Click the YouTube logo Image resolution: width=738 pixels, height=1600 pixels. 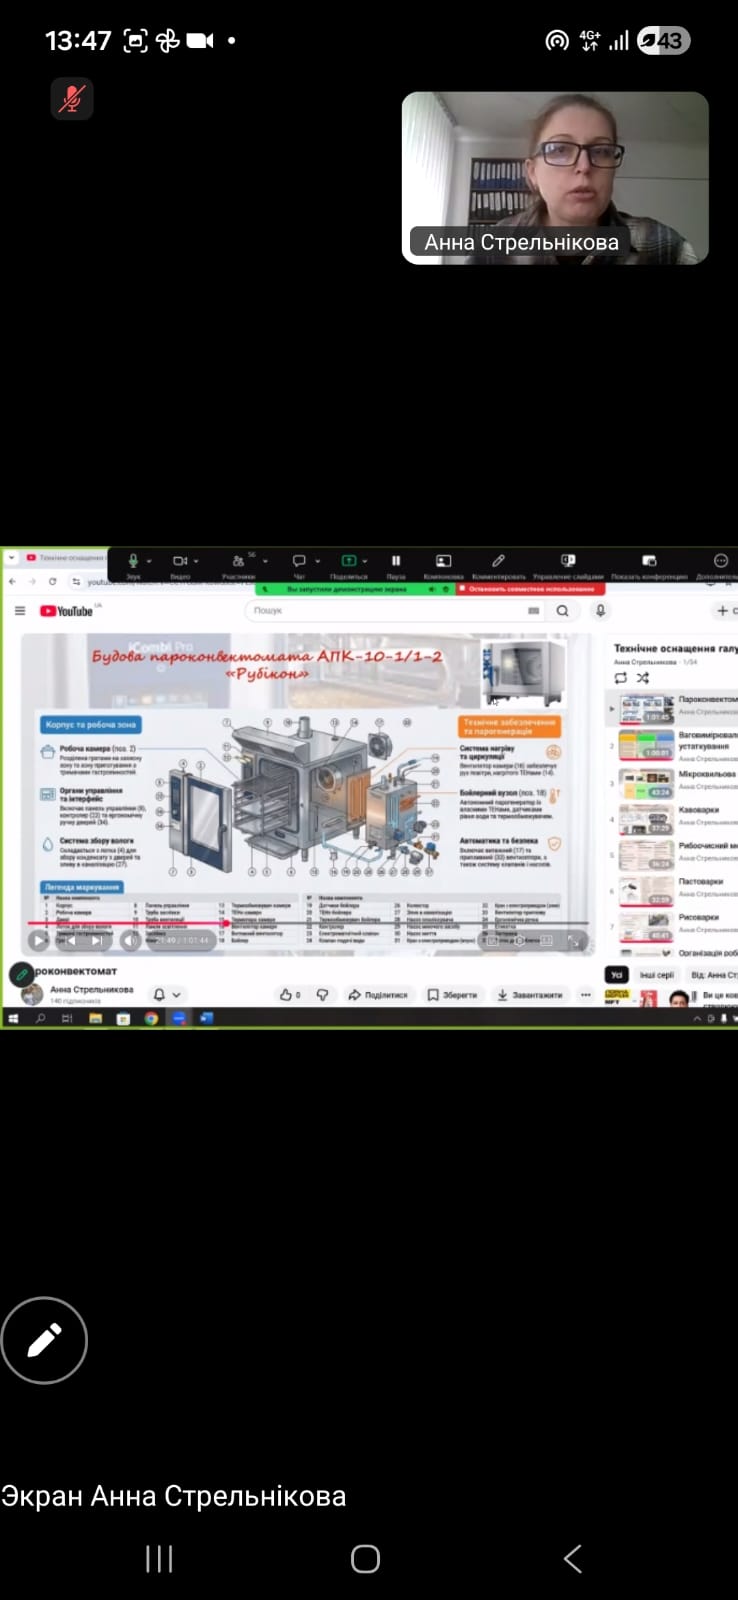point(67,611)
